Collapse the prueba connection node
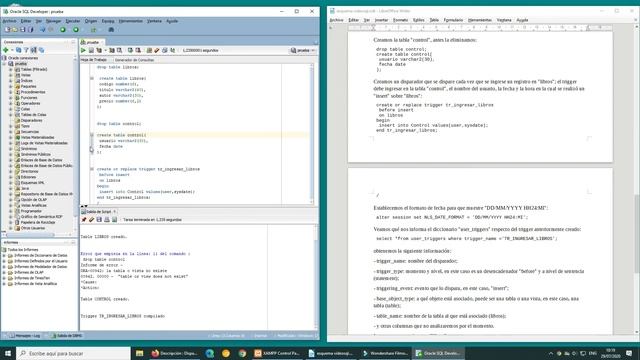Viewport: 640px width, 360px height. pyautogui.click(x=4, y=64)
